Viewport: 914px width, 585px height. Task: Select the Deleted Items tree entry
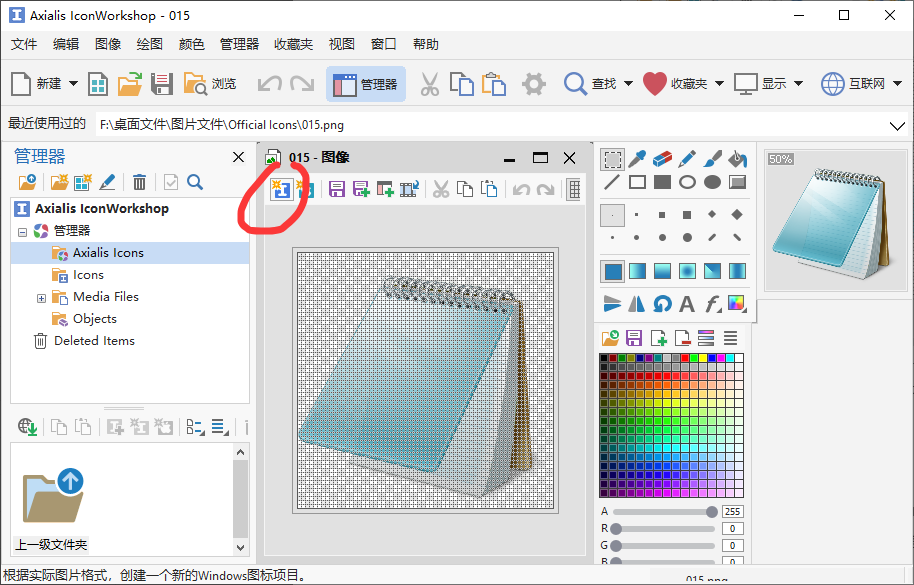94,341
